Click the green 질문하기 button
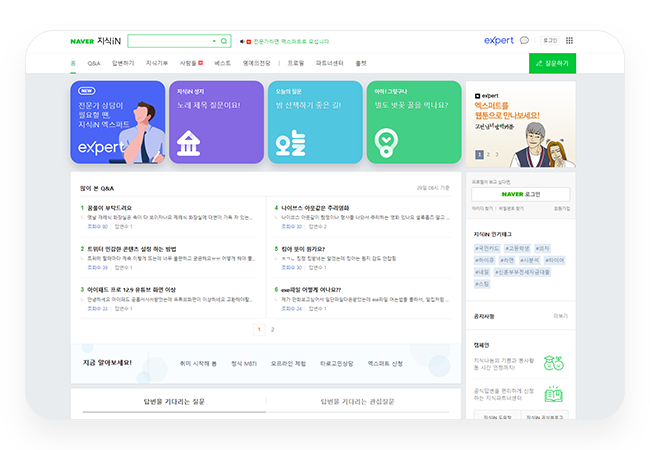The image size is (650, 450). (552, 63)
